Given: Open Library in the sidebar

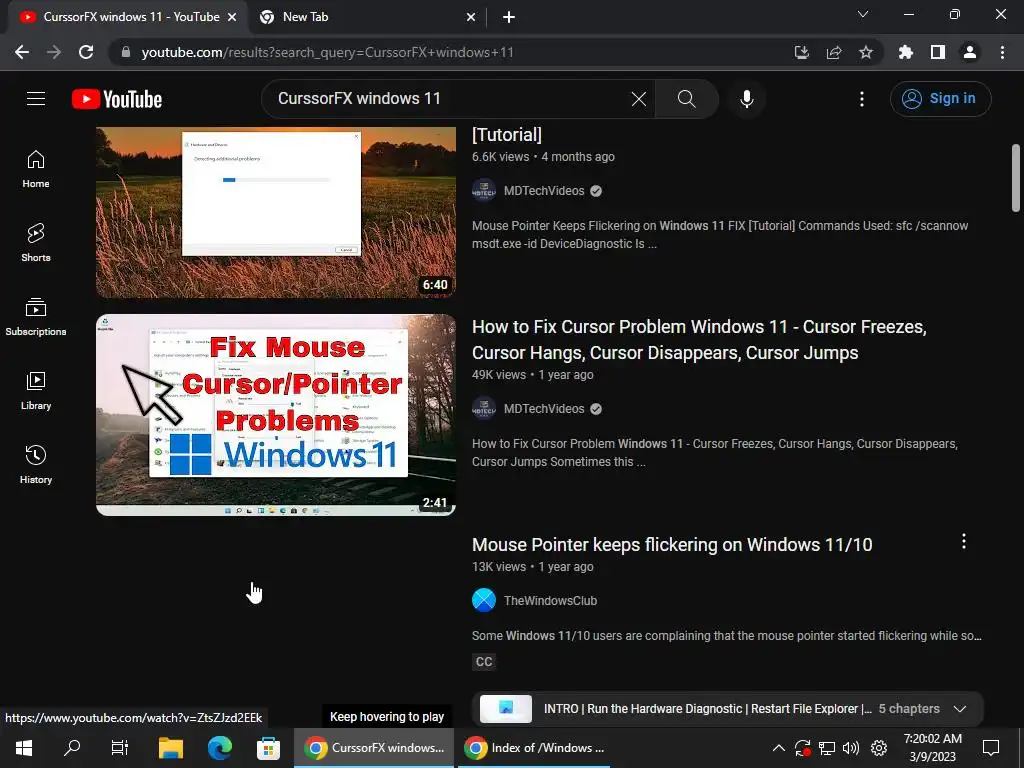Looking at the screenshot, I should 36,391.
